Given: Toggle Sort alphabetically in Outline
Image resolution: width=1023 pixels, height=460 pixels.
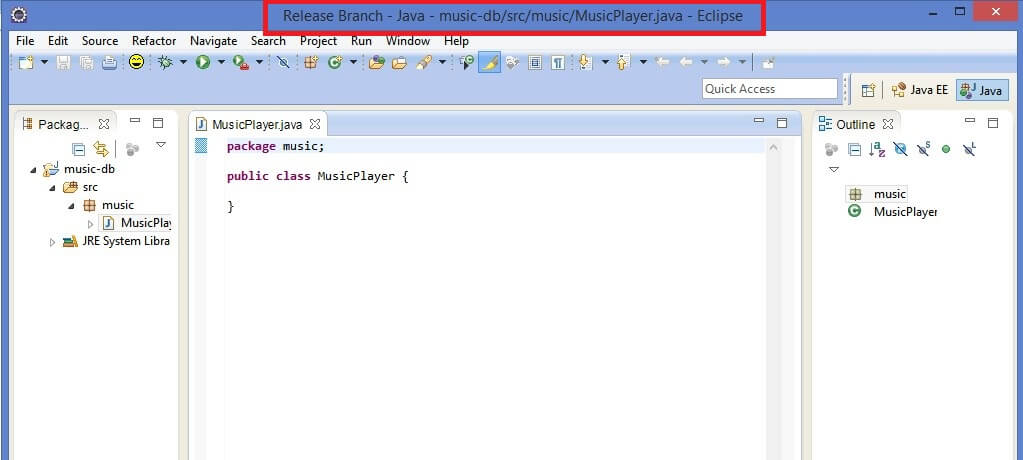Looking at the screenshot, I should click(x=877, y=149).
